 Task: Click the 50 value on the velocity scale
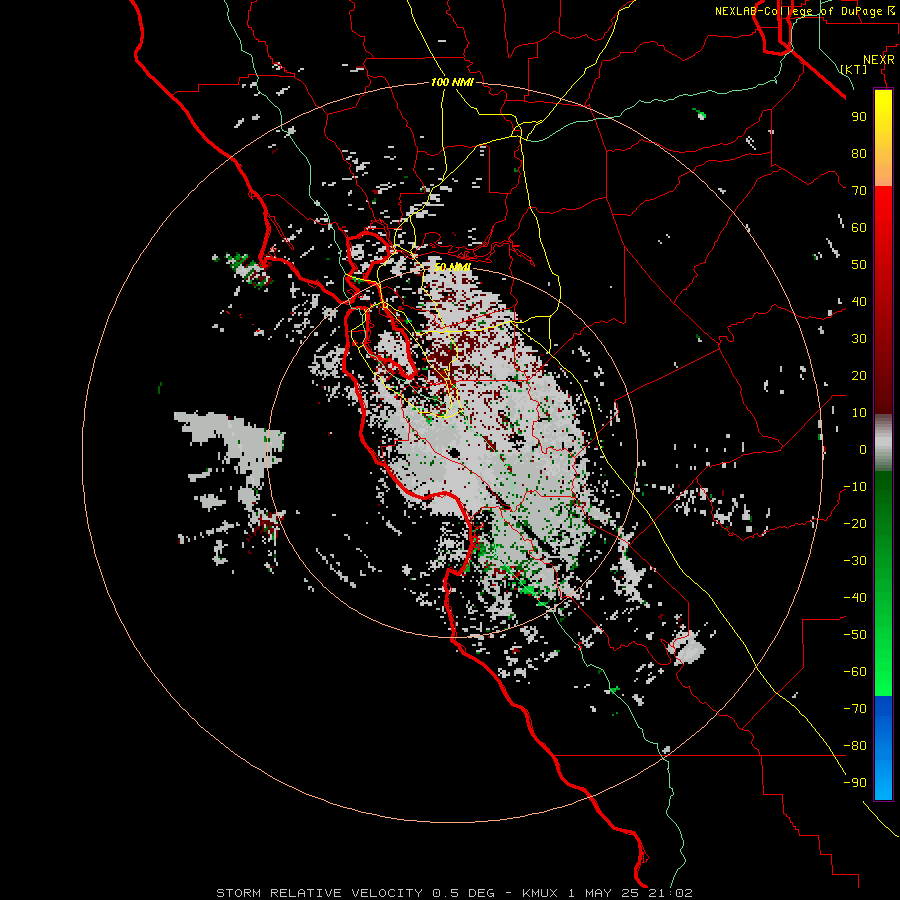859,265
